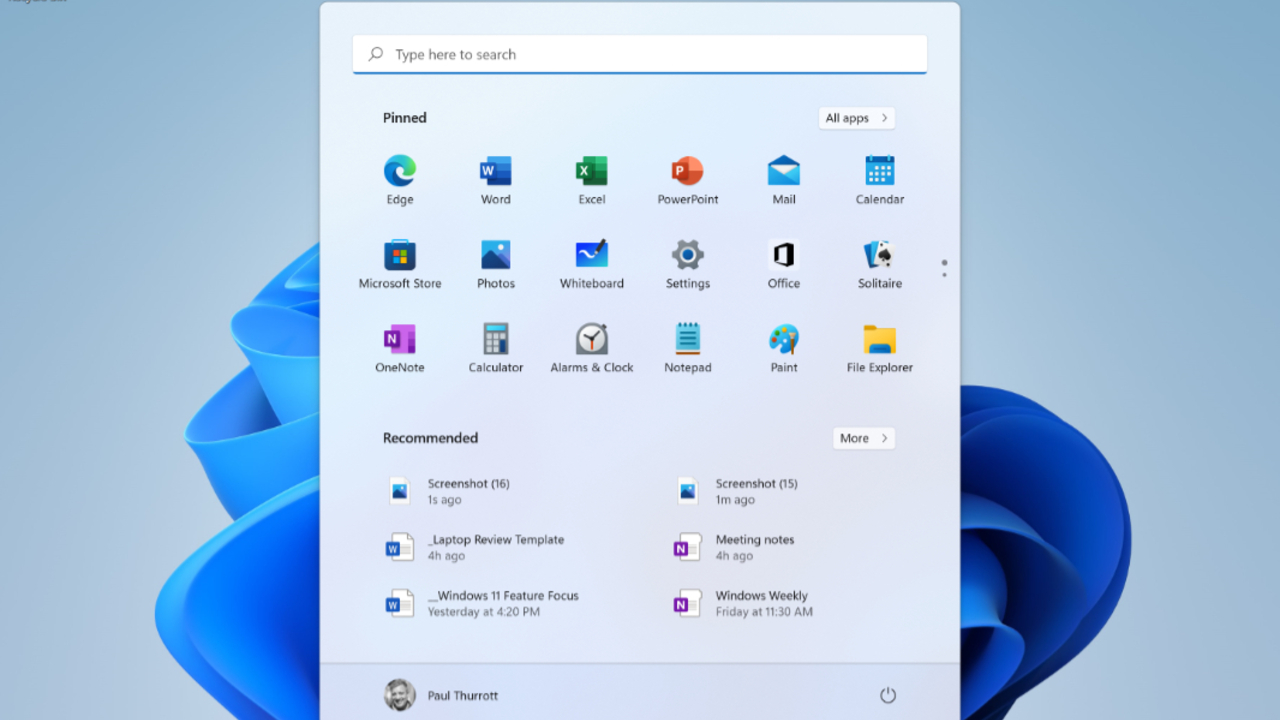Launch OneNote from pinned apps
This screenshot has width=1280, height=720.
point(400,348)
